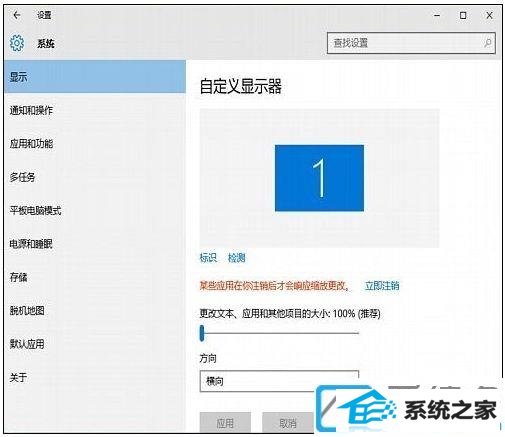The image size is (505, 437).
Task: Open 存储 settings
Action: click(95, 277)
